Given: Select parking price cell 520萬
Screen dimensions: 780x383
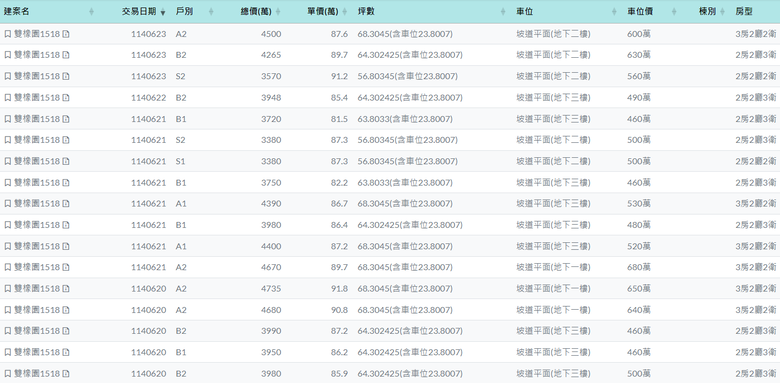Looking at the screenshot, I should point(639,246).
